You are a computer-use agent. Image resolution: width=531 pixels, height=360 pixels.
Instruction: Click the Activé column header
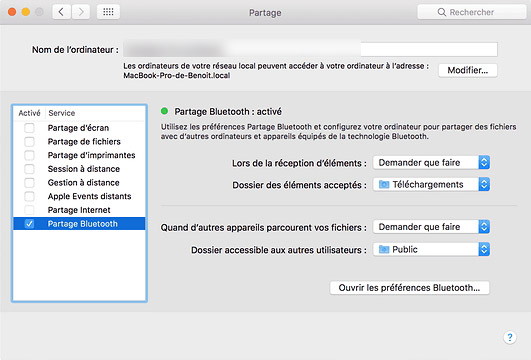tap(29, 113)
